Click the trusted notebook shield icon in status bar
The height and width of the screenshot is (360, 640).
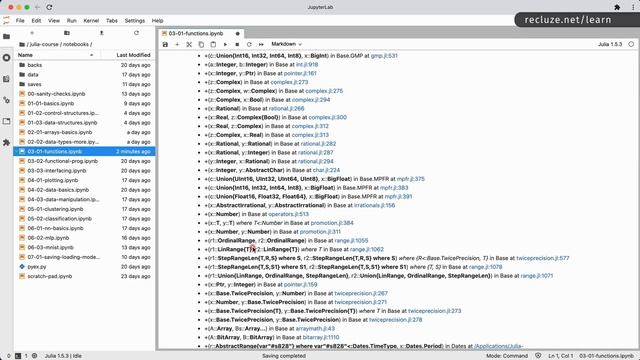tap(538, 356)
